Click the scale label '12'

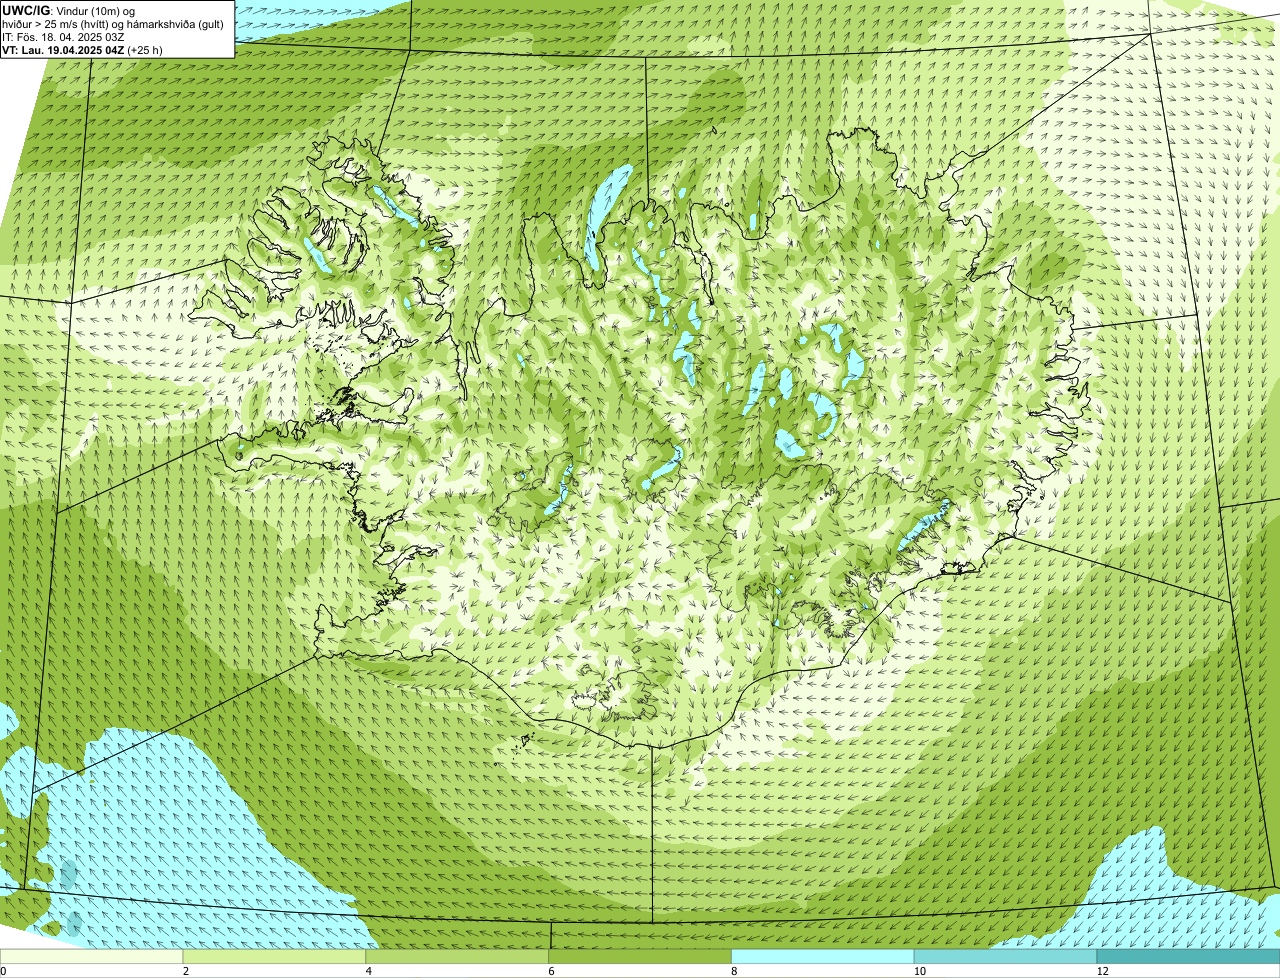pyautogui.click(x=1101, y=971)
